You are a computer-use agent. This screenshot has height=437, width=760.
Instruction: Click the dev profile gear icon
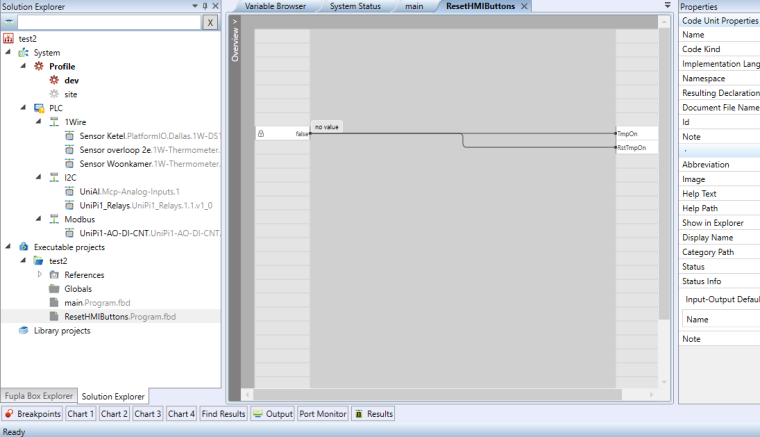click(55, 80)
